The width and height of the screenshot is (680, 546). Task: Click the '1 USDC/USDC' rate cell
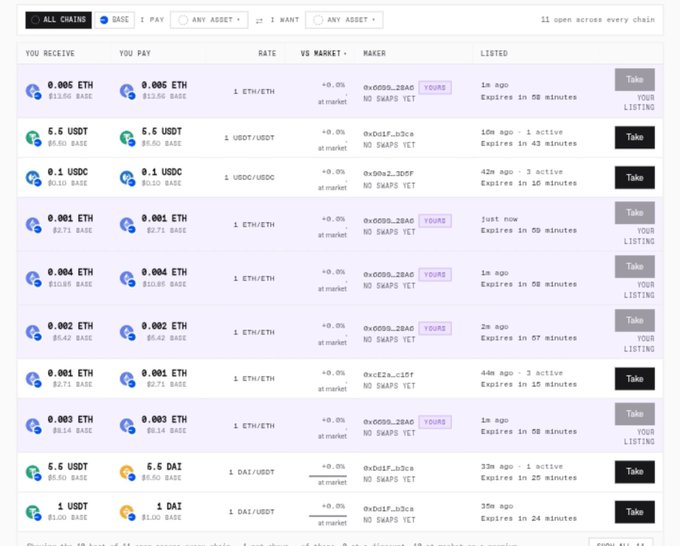tap(249, 177)
